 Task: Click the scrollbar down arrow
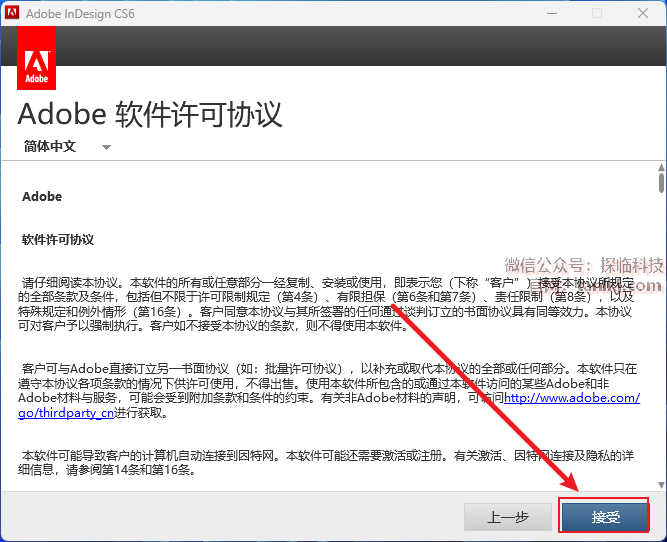(661, 485)
